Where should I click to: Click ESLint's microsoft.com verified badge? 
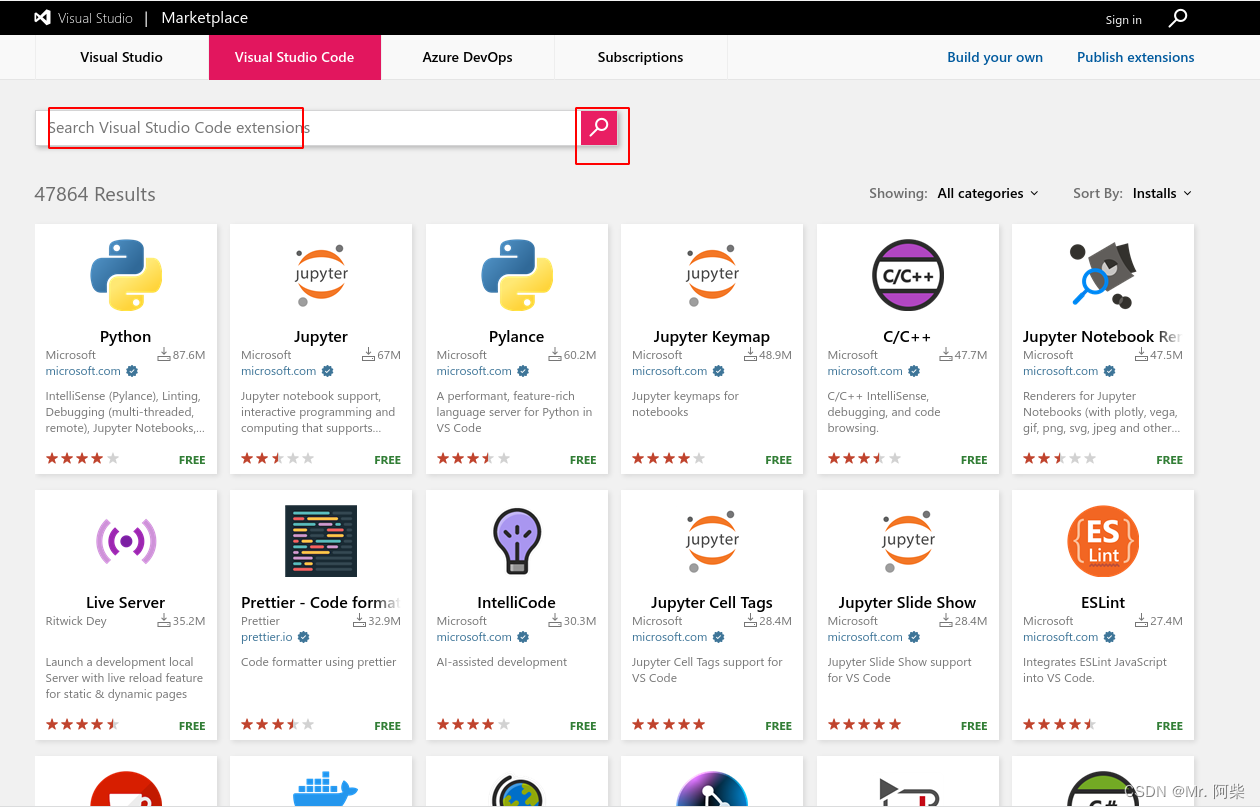[x=1109, y=637]
